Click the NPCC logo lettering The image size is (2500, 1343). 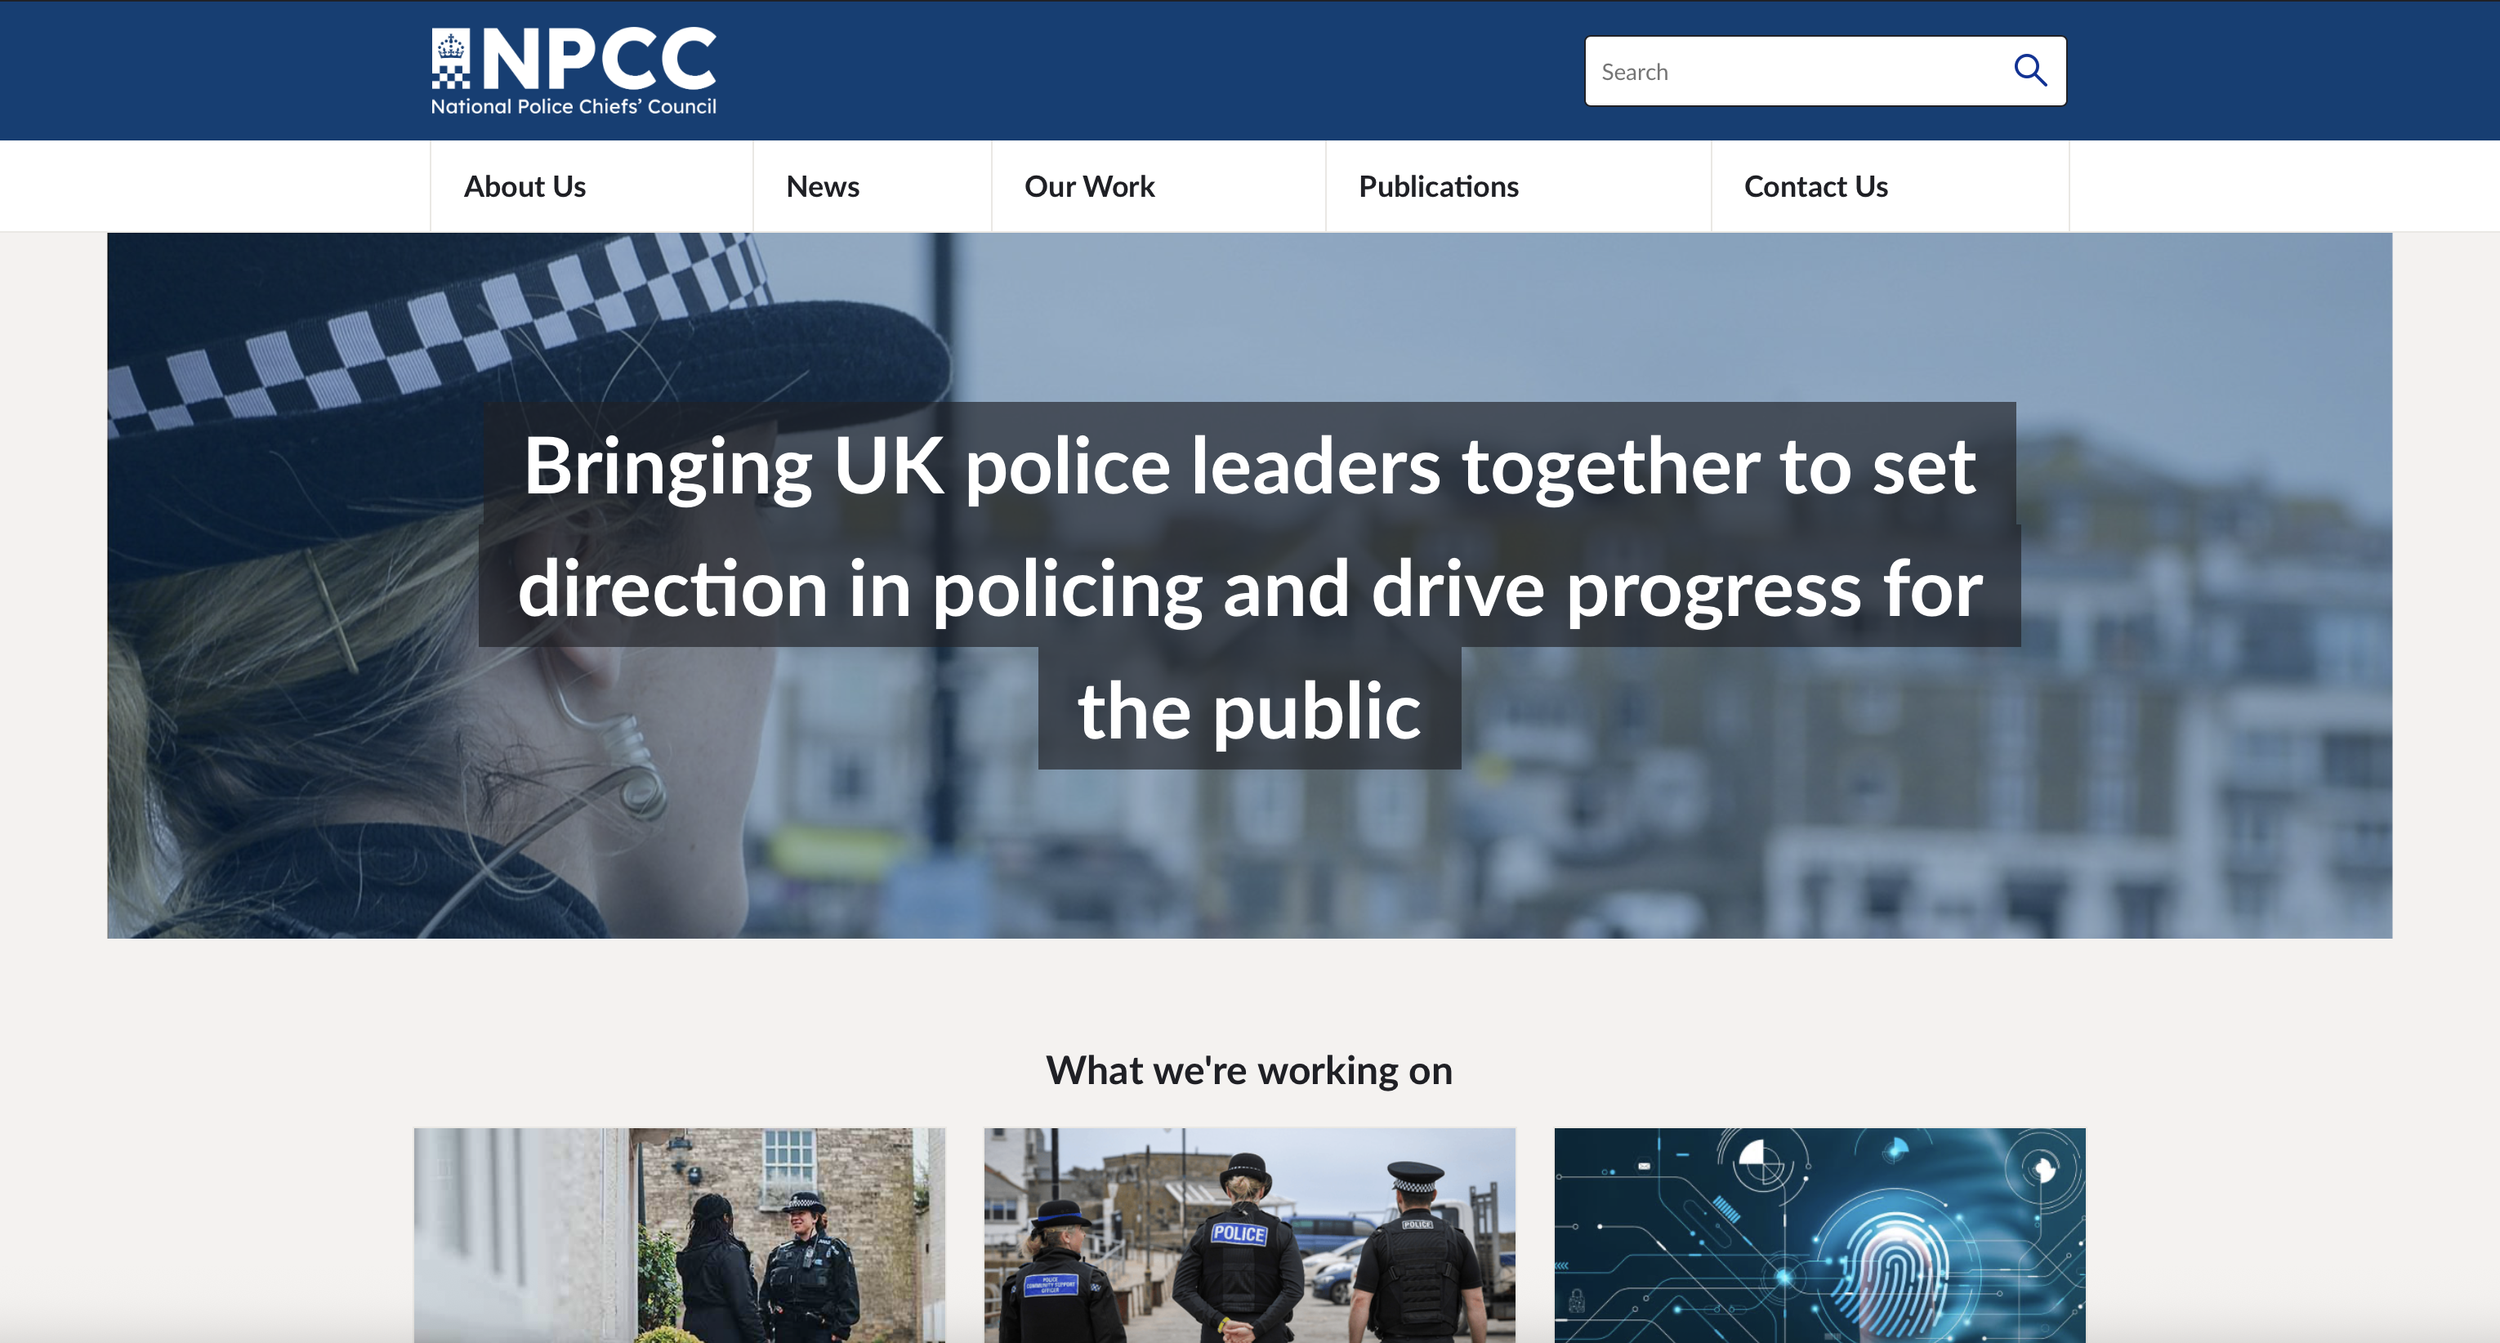pyautogui.click(x=599, y=59)
